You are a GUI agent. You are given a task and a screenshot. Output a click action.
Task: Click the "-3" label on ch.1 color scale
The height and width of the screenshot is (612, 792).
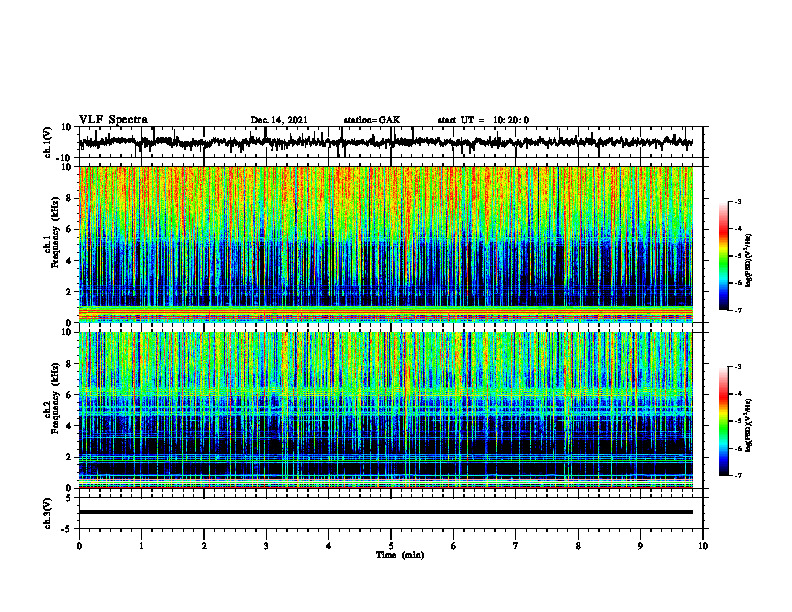tap(738, 201)
